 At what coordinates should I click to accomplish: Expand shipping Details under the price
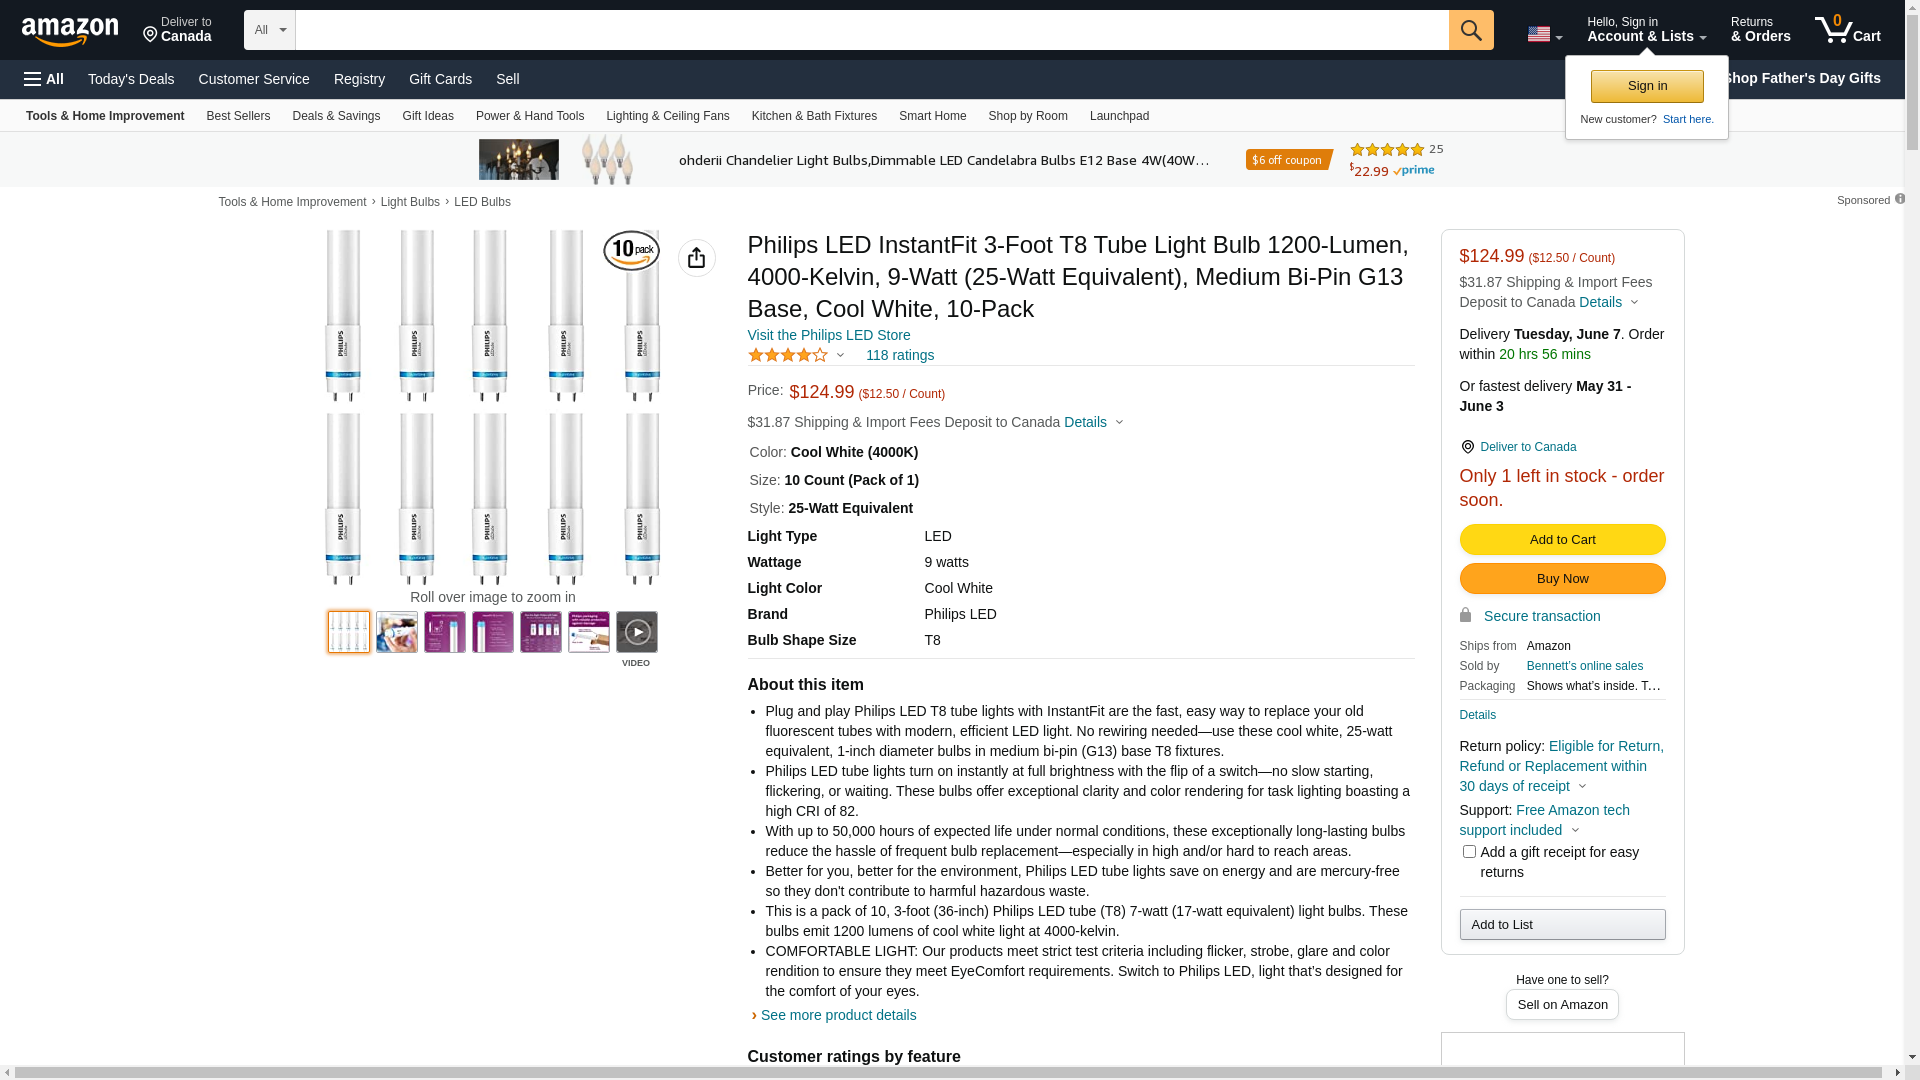tap(1093, 422)
